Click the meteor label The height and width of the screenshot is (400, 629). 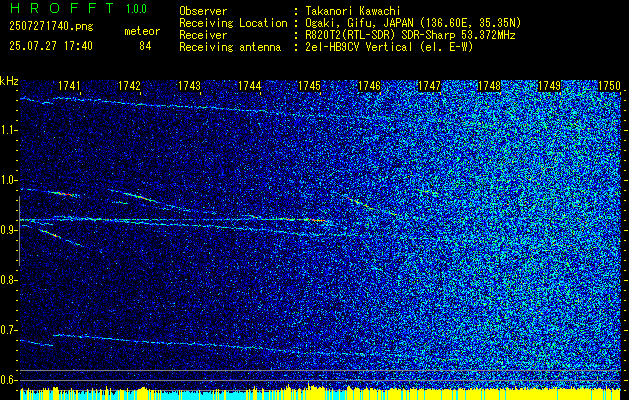coord(142,31)
